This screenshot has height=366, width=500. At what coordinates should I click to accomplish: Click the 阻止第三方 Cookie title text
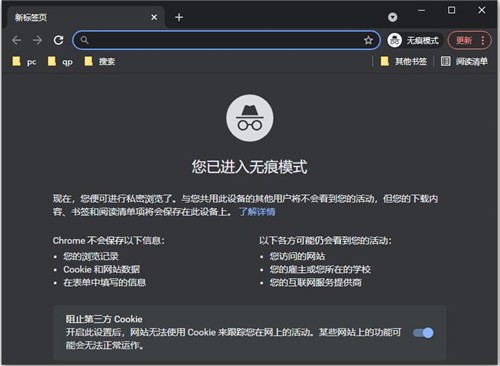point(104,319)
